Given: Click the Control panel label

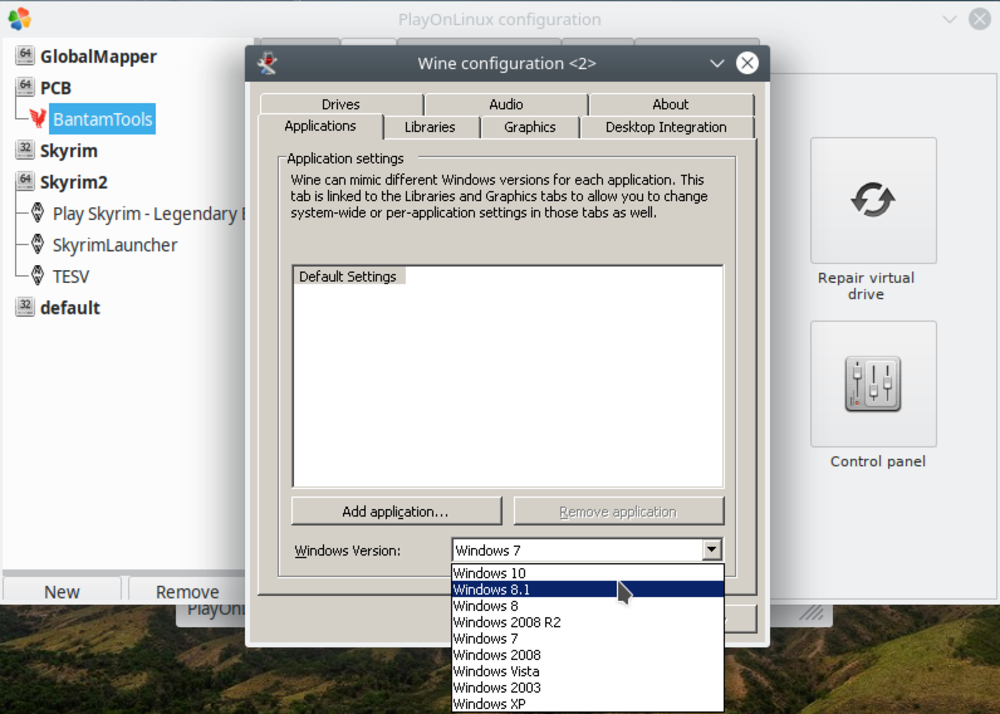Looking at the screenshot, I should coord(878,461).
